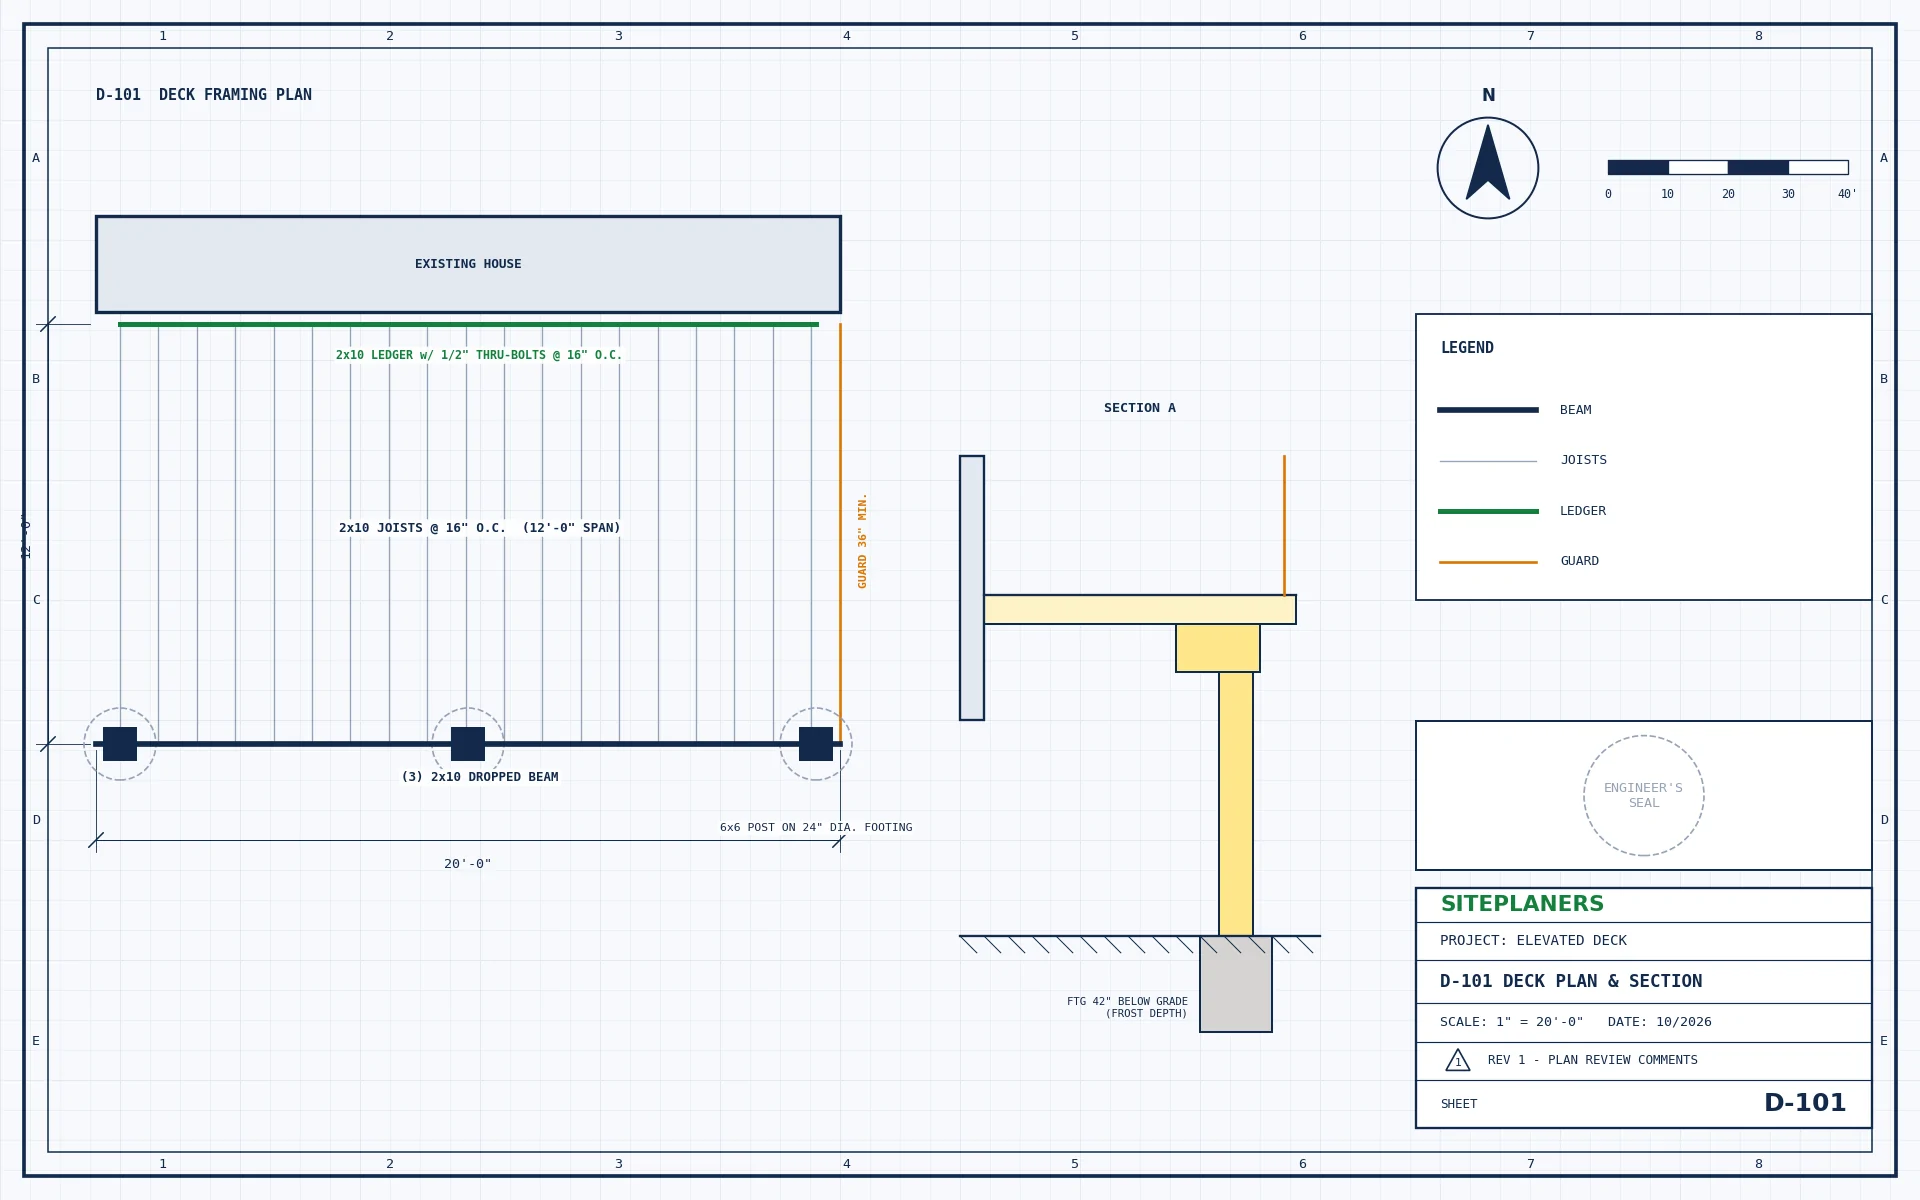The height and width of the screenshot is (1200, 1920).
Task: Click the D-101 DECK FRAMING PLAN title
Action: click(x=204, y=95)
